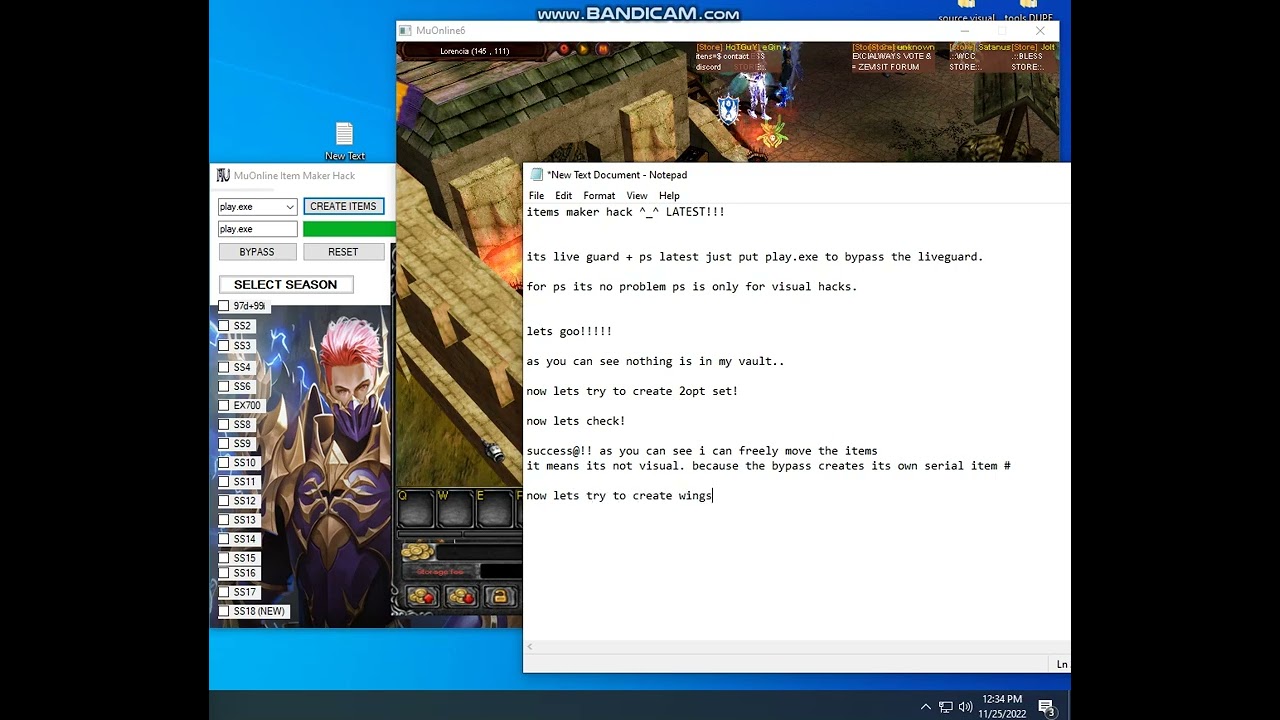Click the Notepad document icon in title bar
The image size is (1280, 720).
point(537,175)
